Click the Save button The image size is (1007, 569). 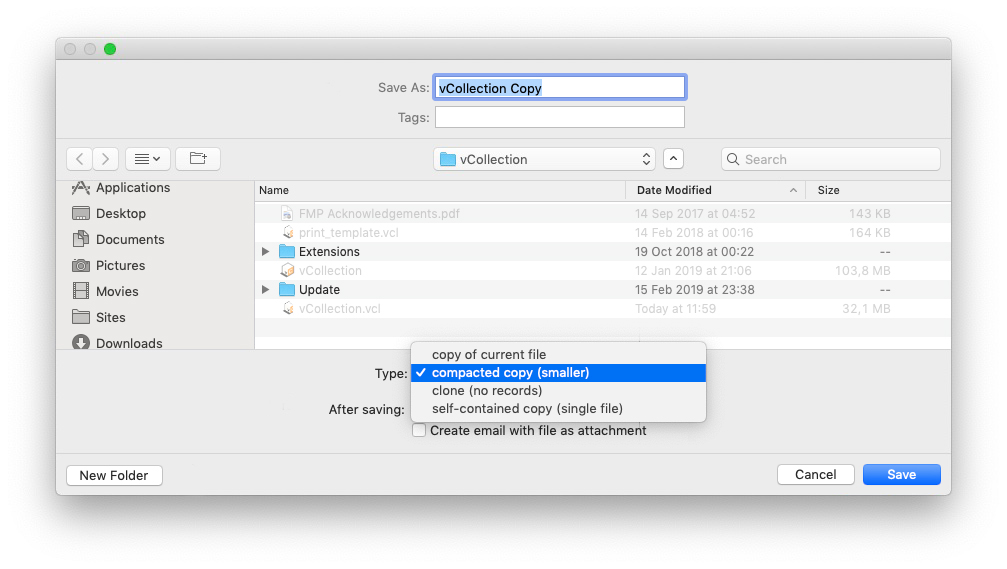coord(901,475)
